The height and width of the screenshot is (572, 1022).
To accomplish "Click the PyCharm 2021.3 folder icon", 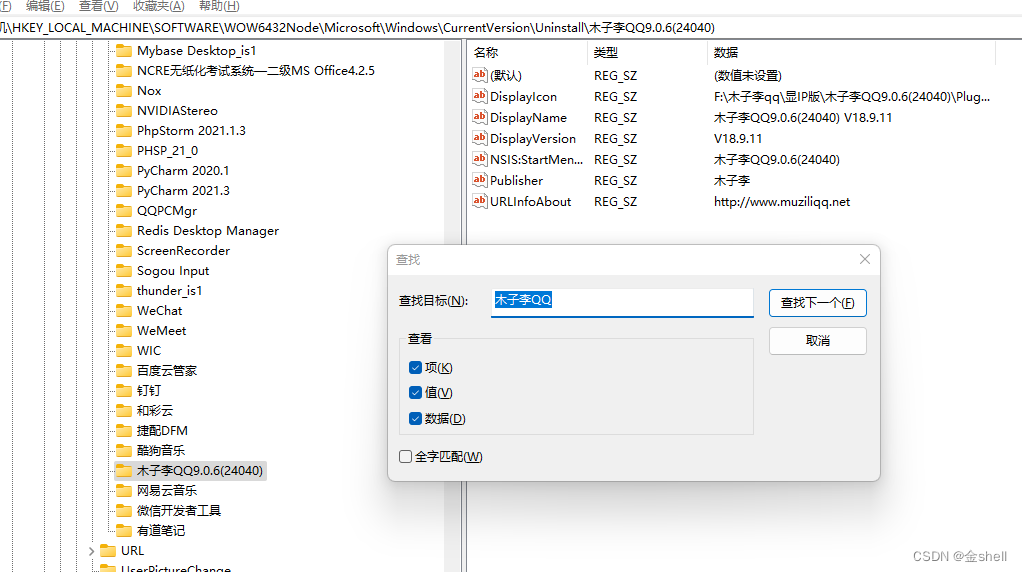I will (x=124, y=191).
